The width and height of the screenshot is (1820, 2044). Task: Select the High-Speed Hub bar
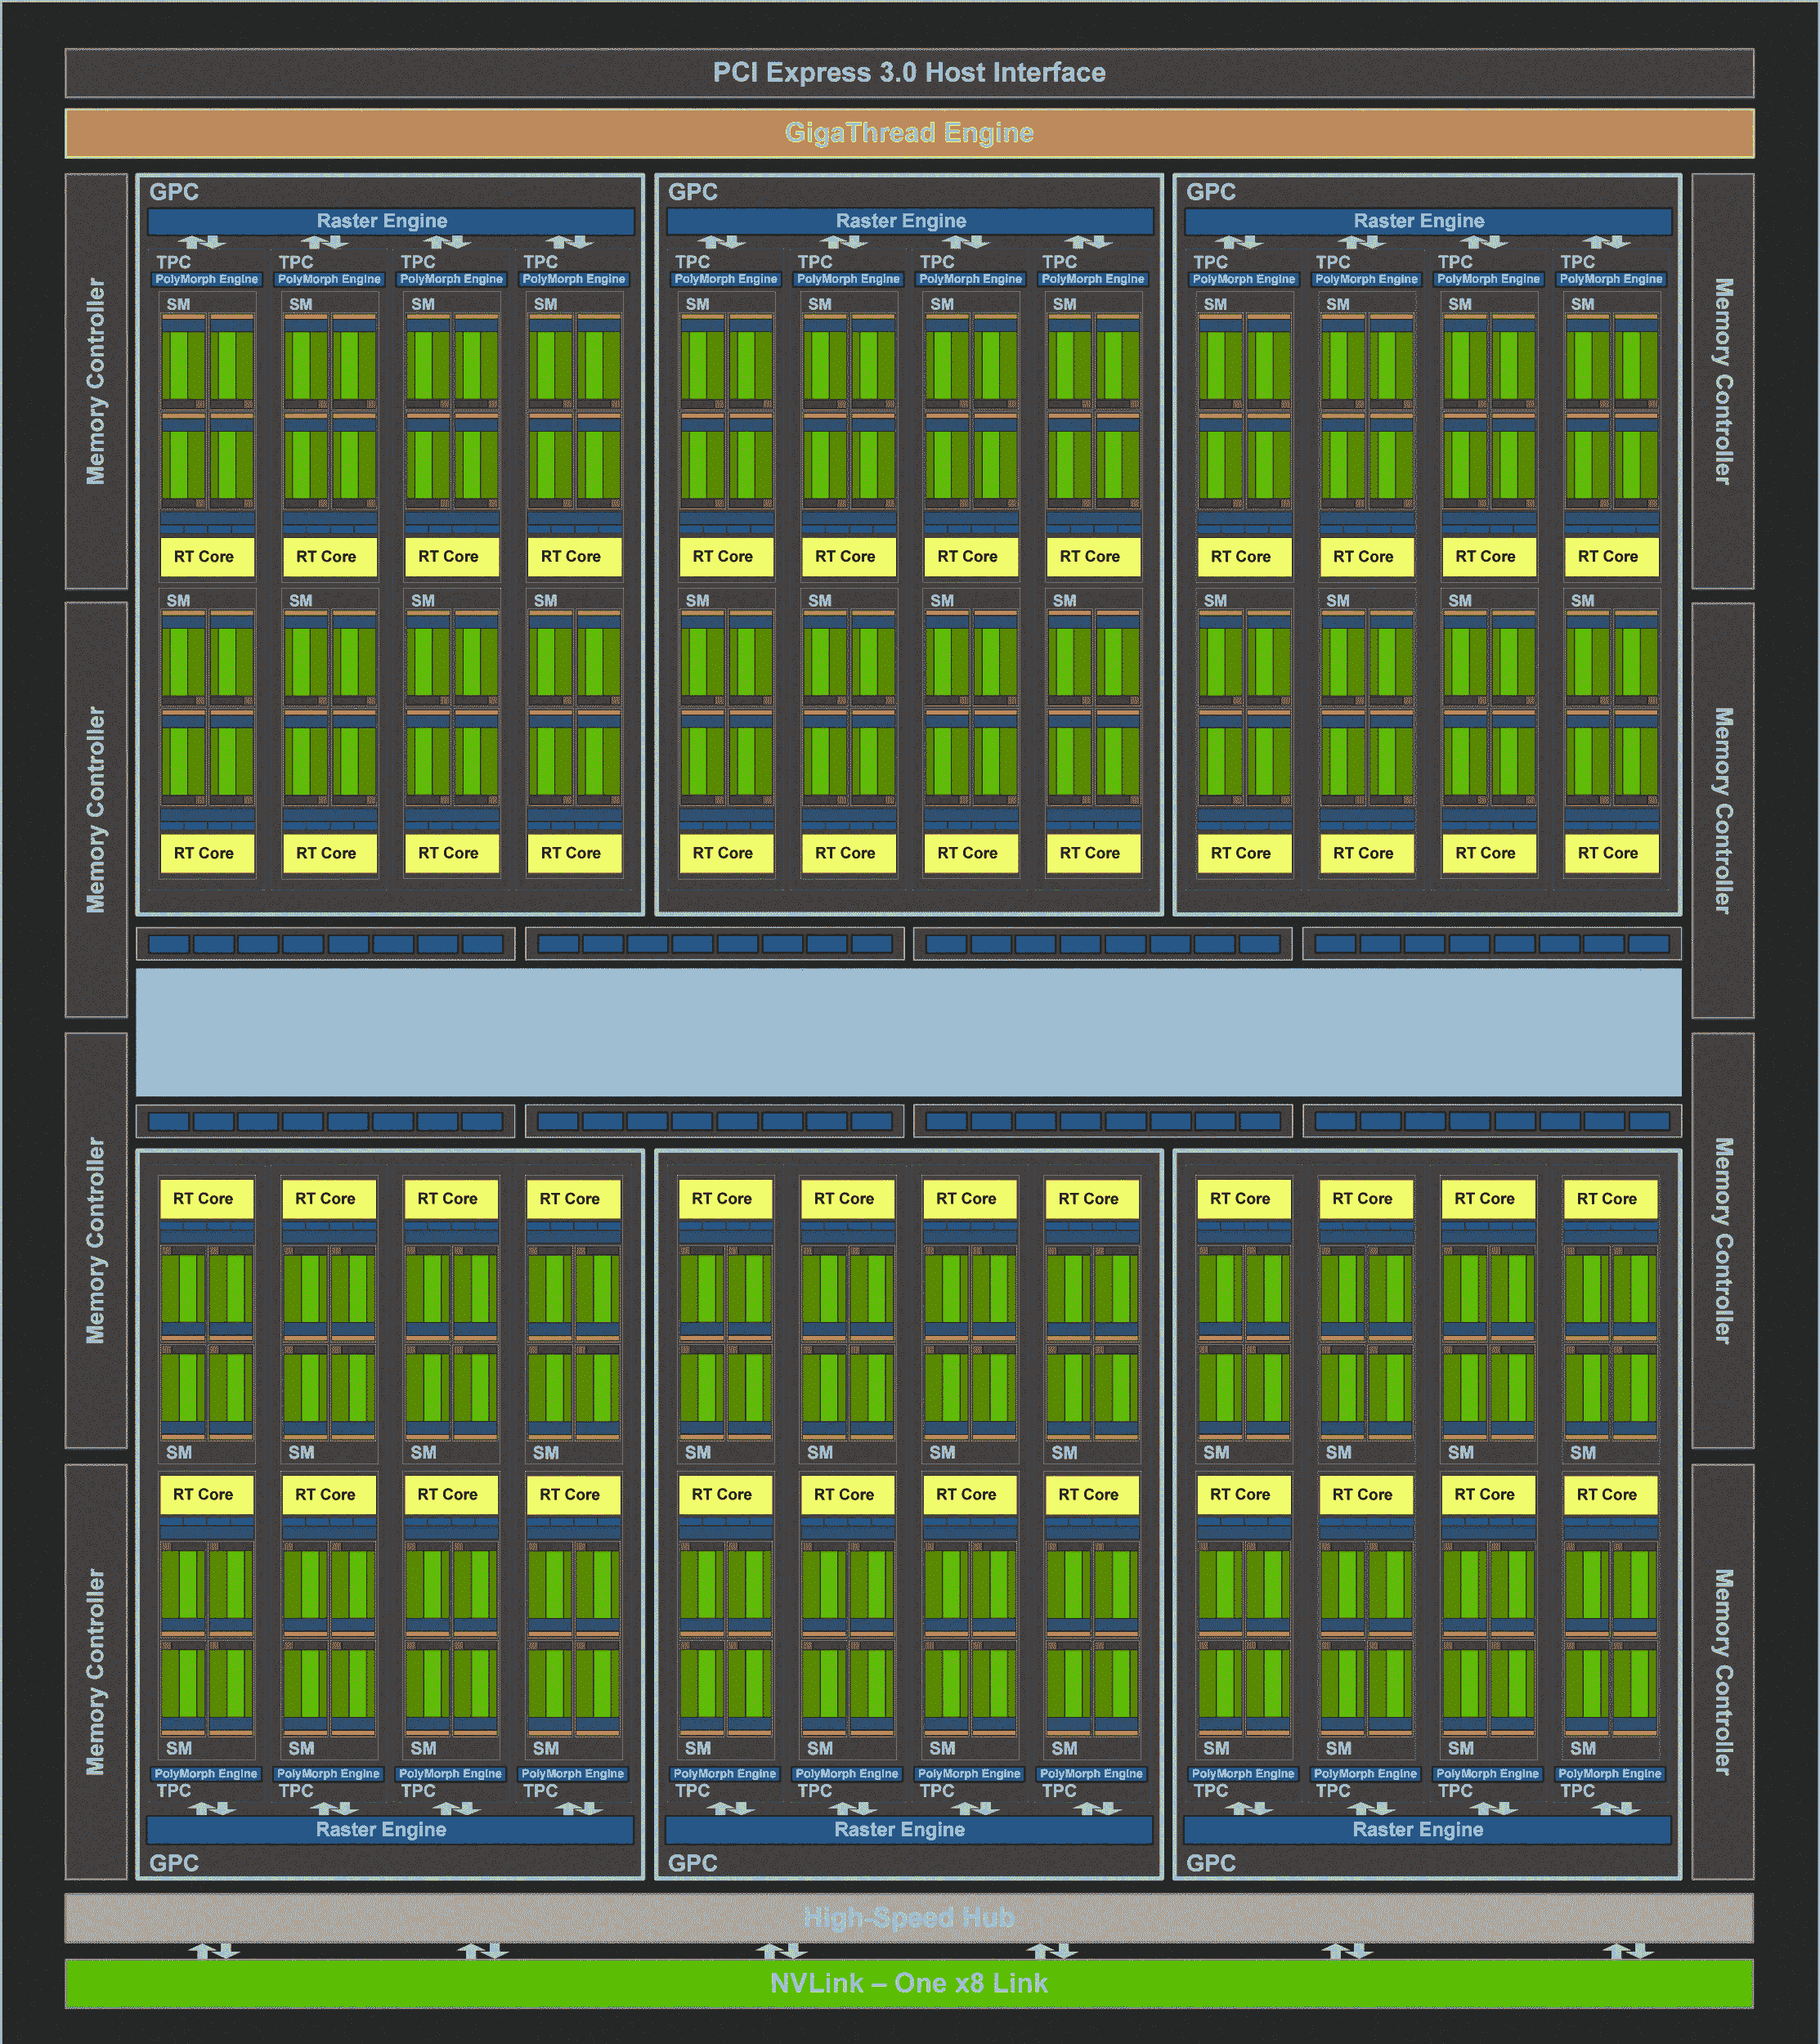click(908, 1917)
